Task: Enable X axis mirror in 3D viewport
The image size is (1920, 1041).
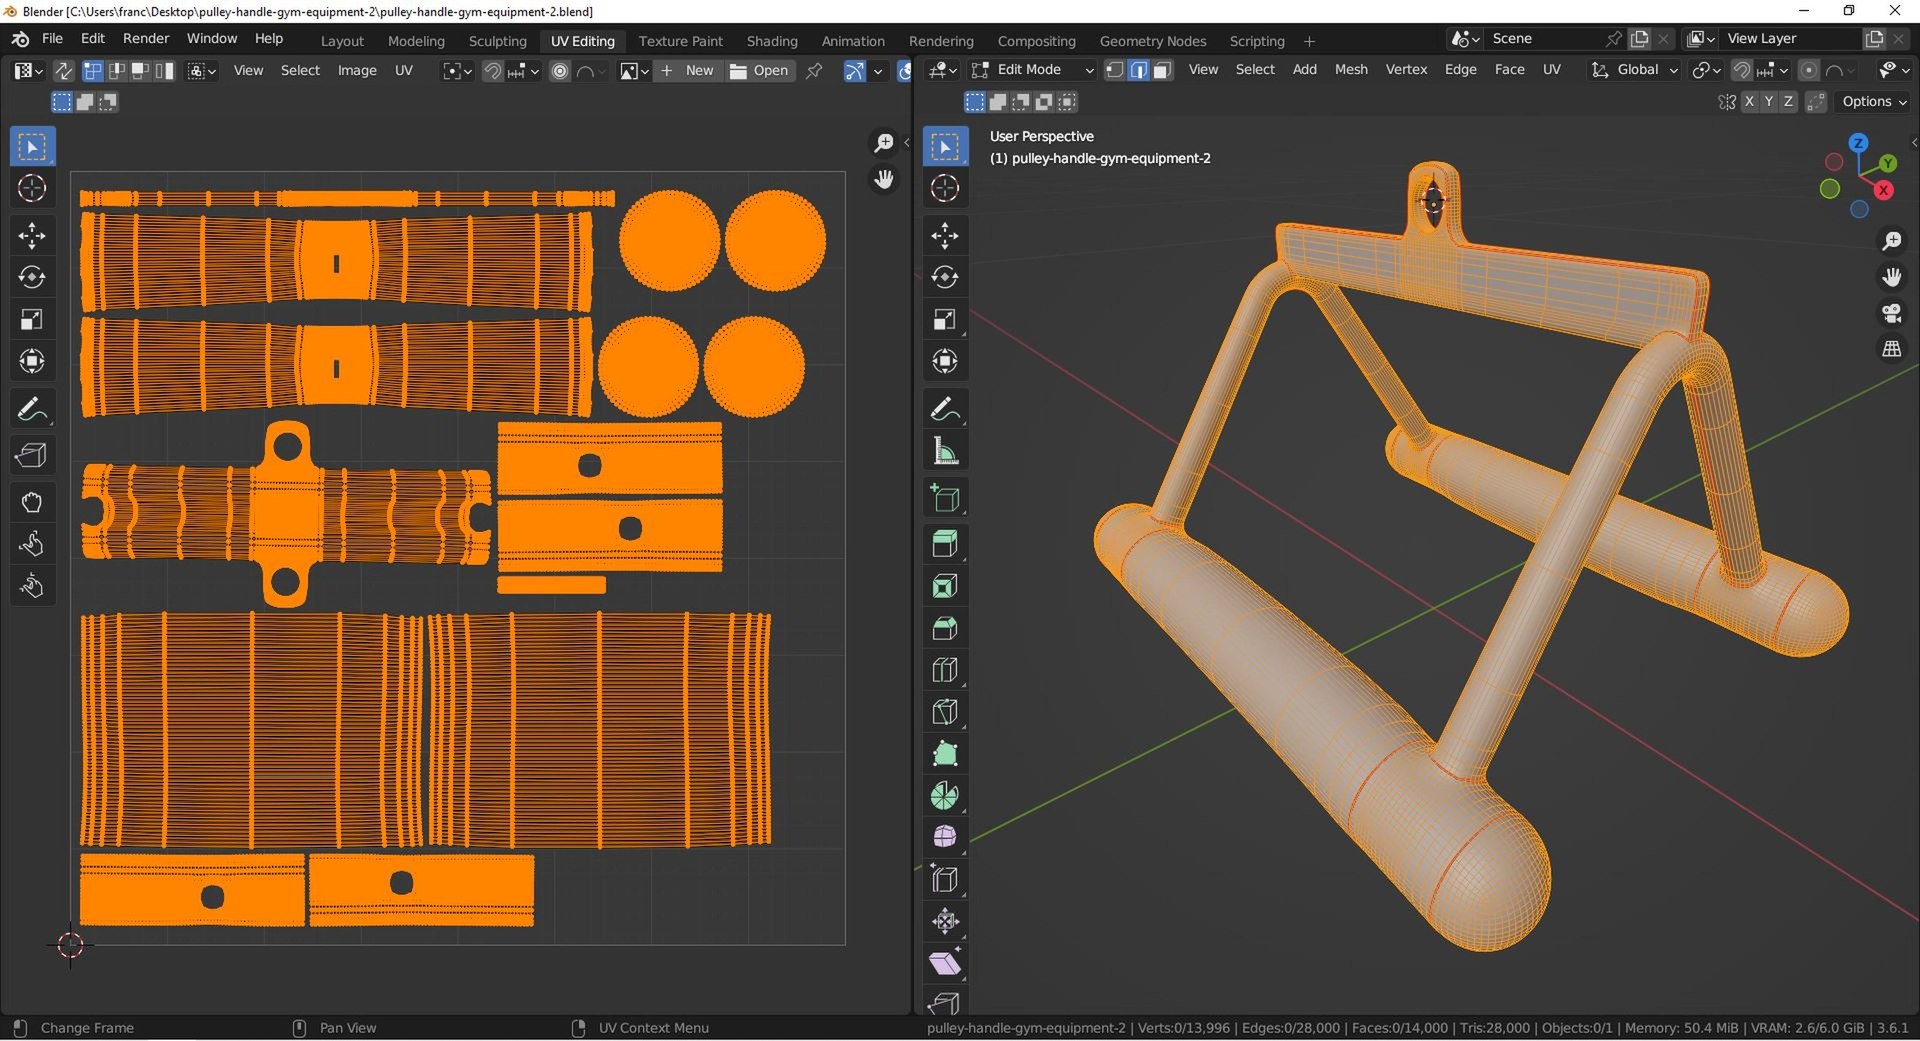Action: tap(1749, 102)
